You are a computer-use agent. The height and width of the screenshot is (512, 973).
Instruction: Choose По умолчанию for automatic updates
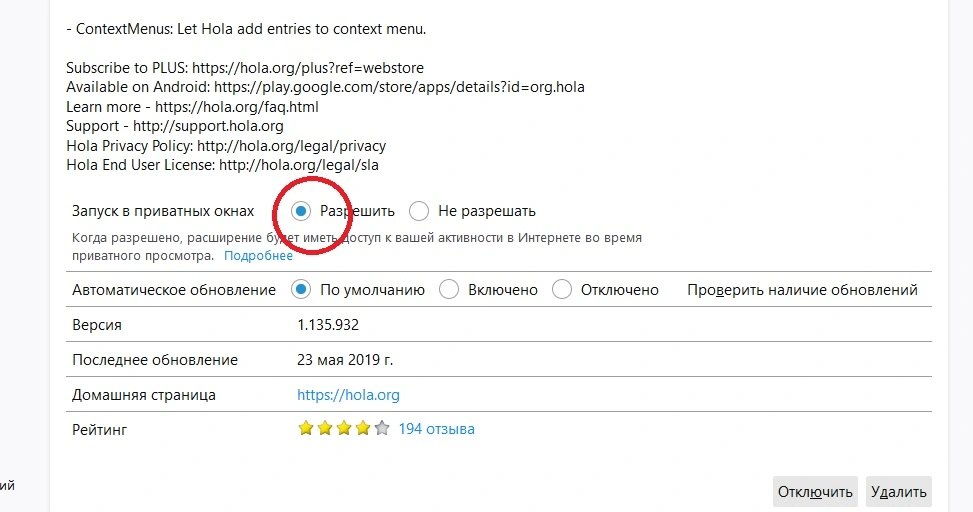coord(301,290)
